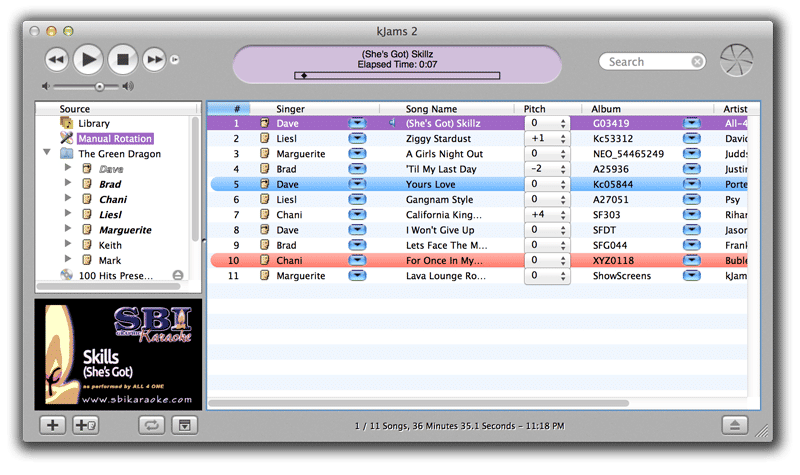Select song Lets Face The M...
This screenshot has height=475, width=800.
pyautogui.click(x=446, y=245)
